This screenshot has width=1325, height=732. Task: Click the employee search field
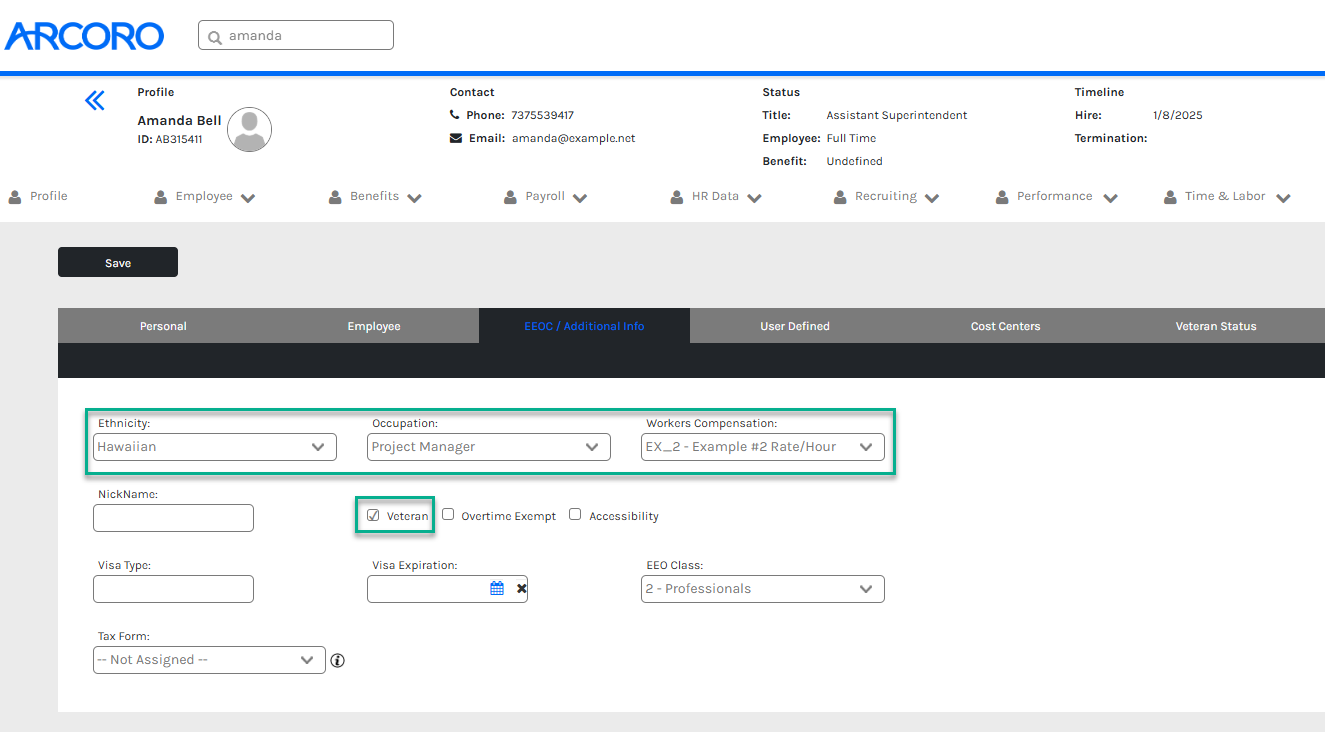coord(296,36)
